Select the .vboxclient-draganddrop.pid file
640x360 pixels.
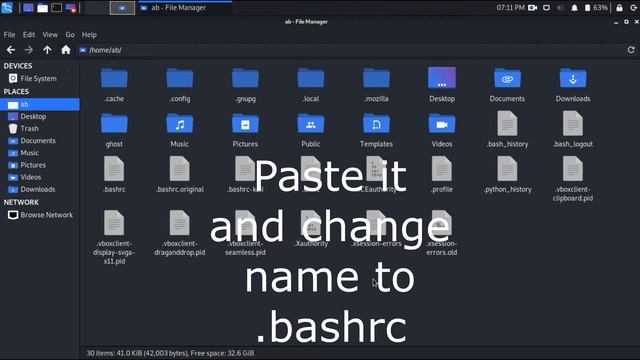pos(180,233)
